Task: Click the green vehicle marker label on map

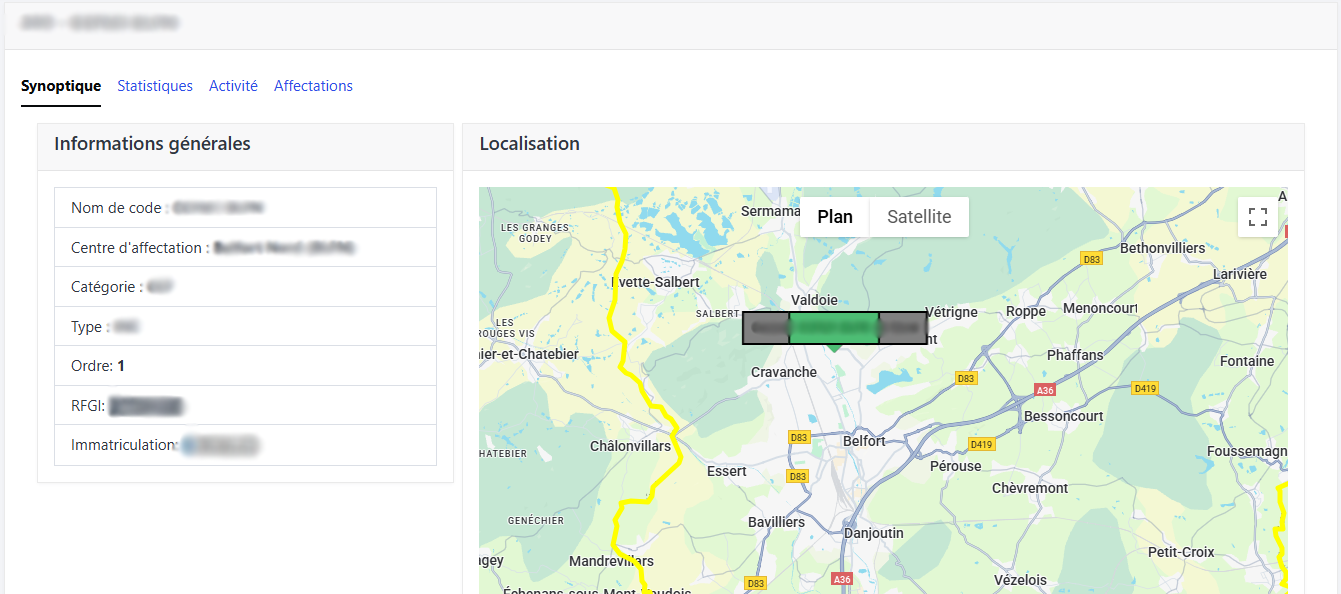Action: (x=834, y=328)
